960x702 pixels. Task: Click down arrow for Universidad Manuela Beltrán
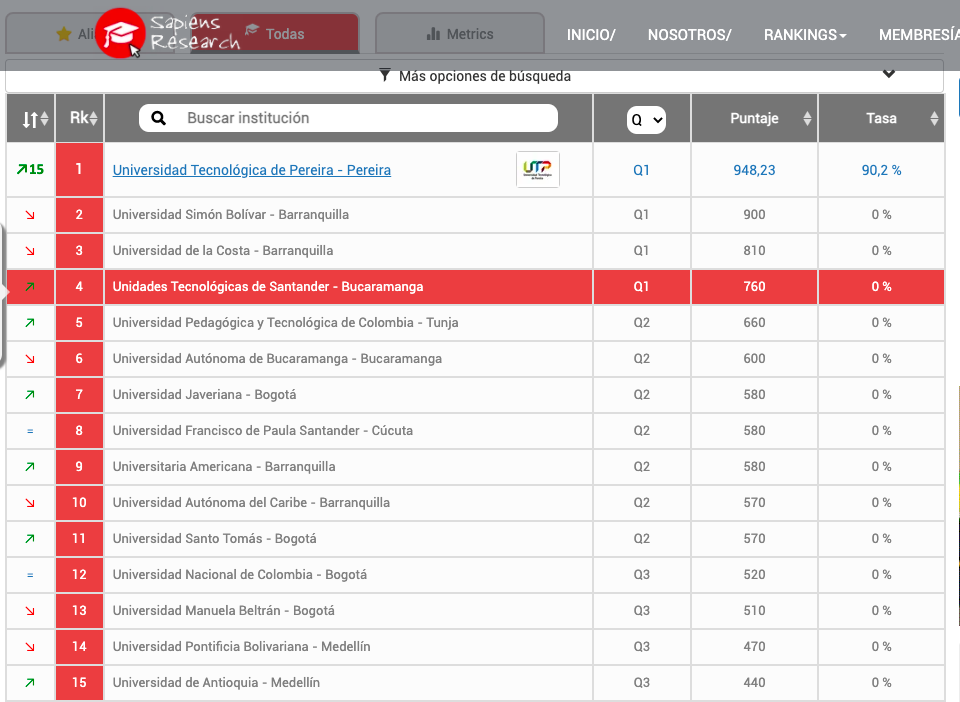point(30,611)
